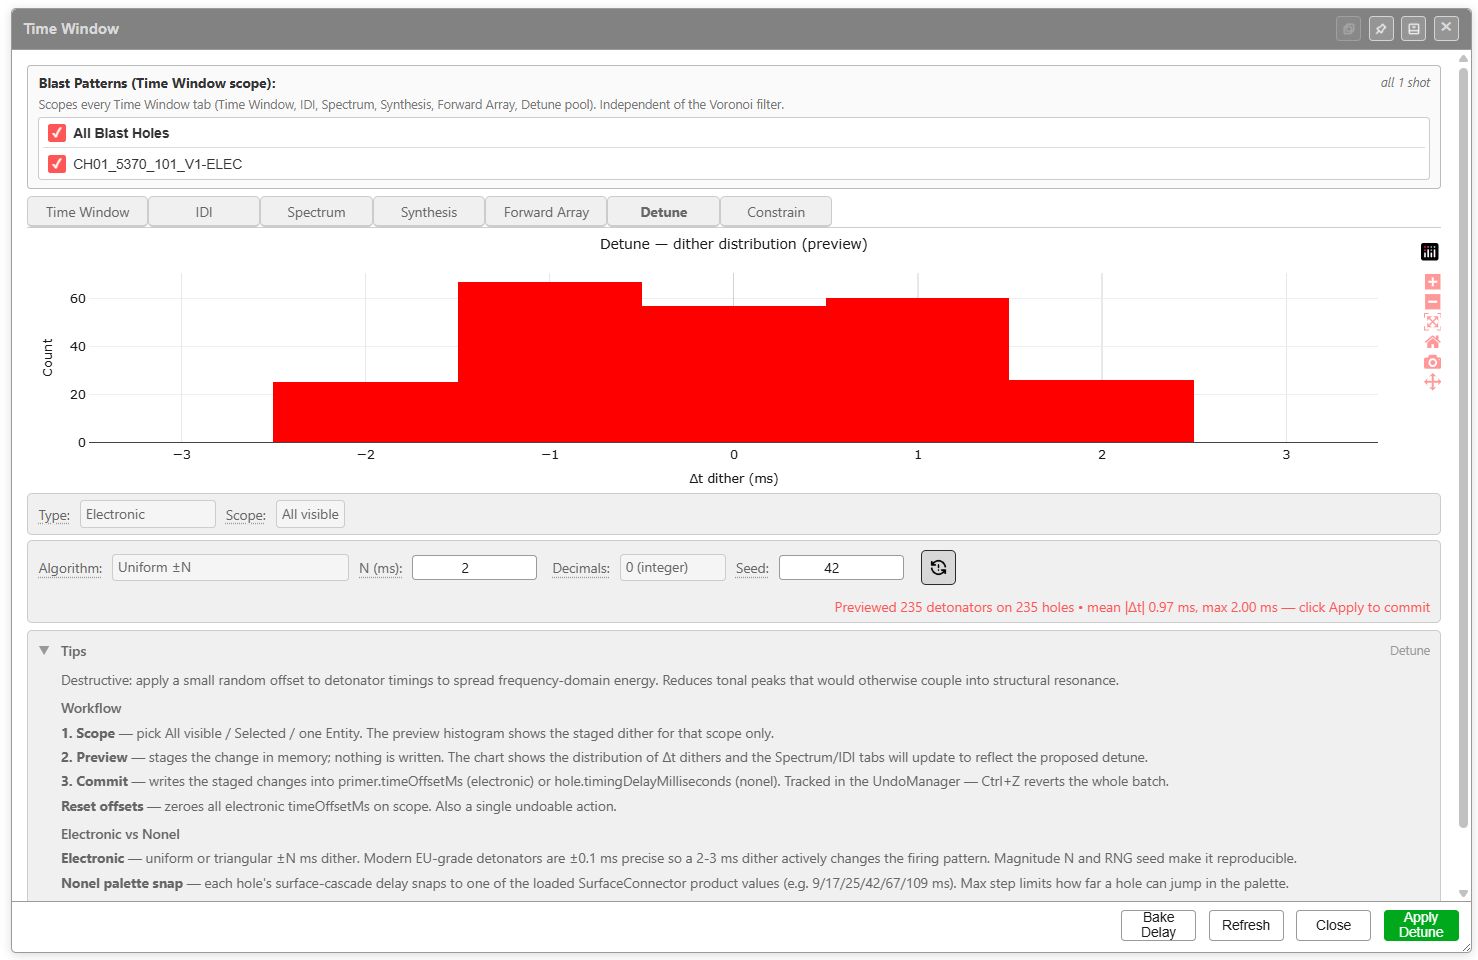Open the Decimals dropdown showing 0 (integer)
Screen dimensions: 1478x960
672,568
